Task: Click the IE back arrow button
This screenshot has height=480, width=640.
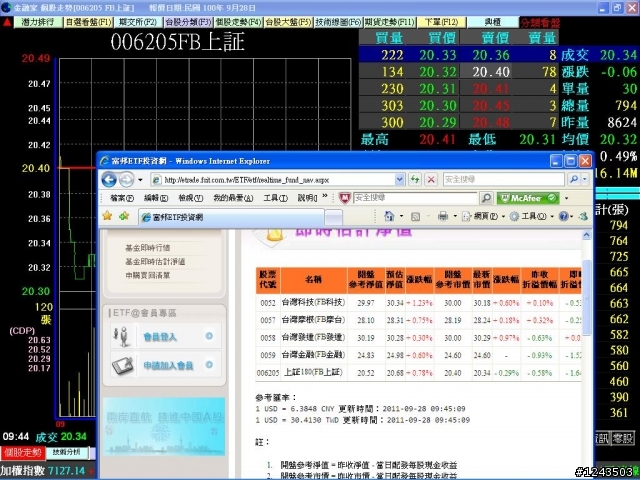Action: click(x=109, y=180)
